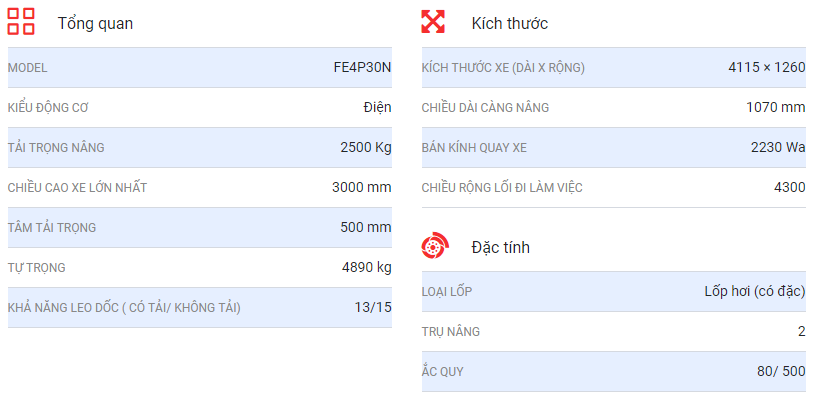Click the 2230 Wa turning radius value
Viewport: 813px width, 399px height.
point(778,148)
